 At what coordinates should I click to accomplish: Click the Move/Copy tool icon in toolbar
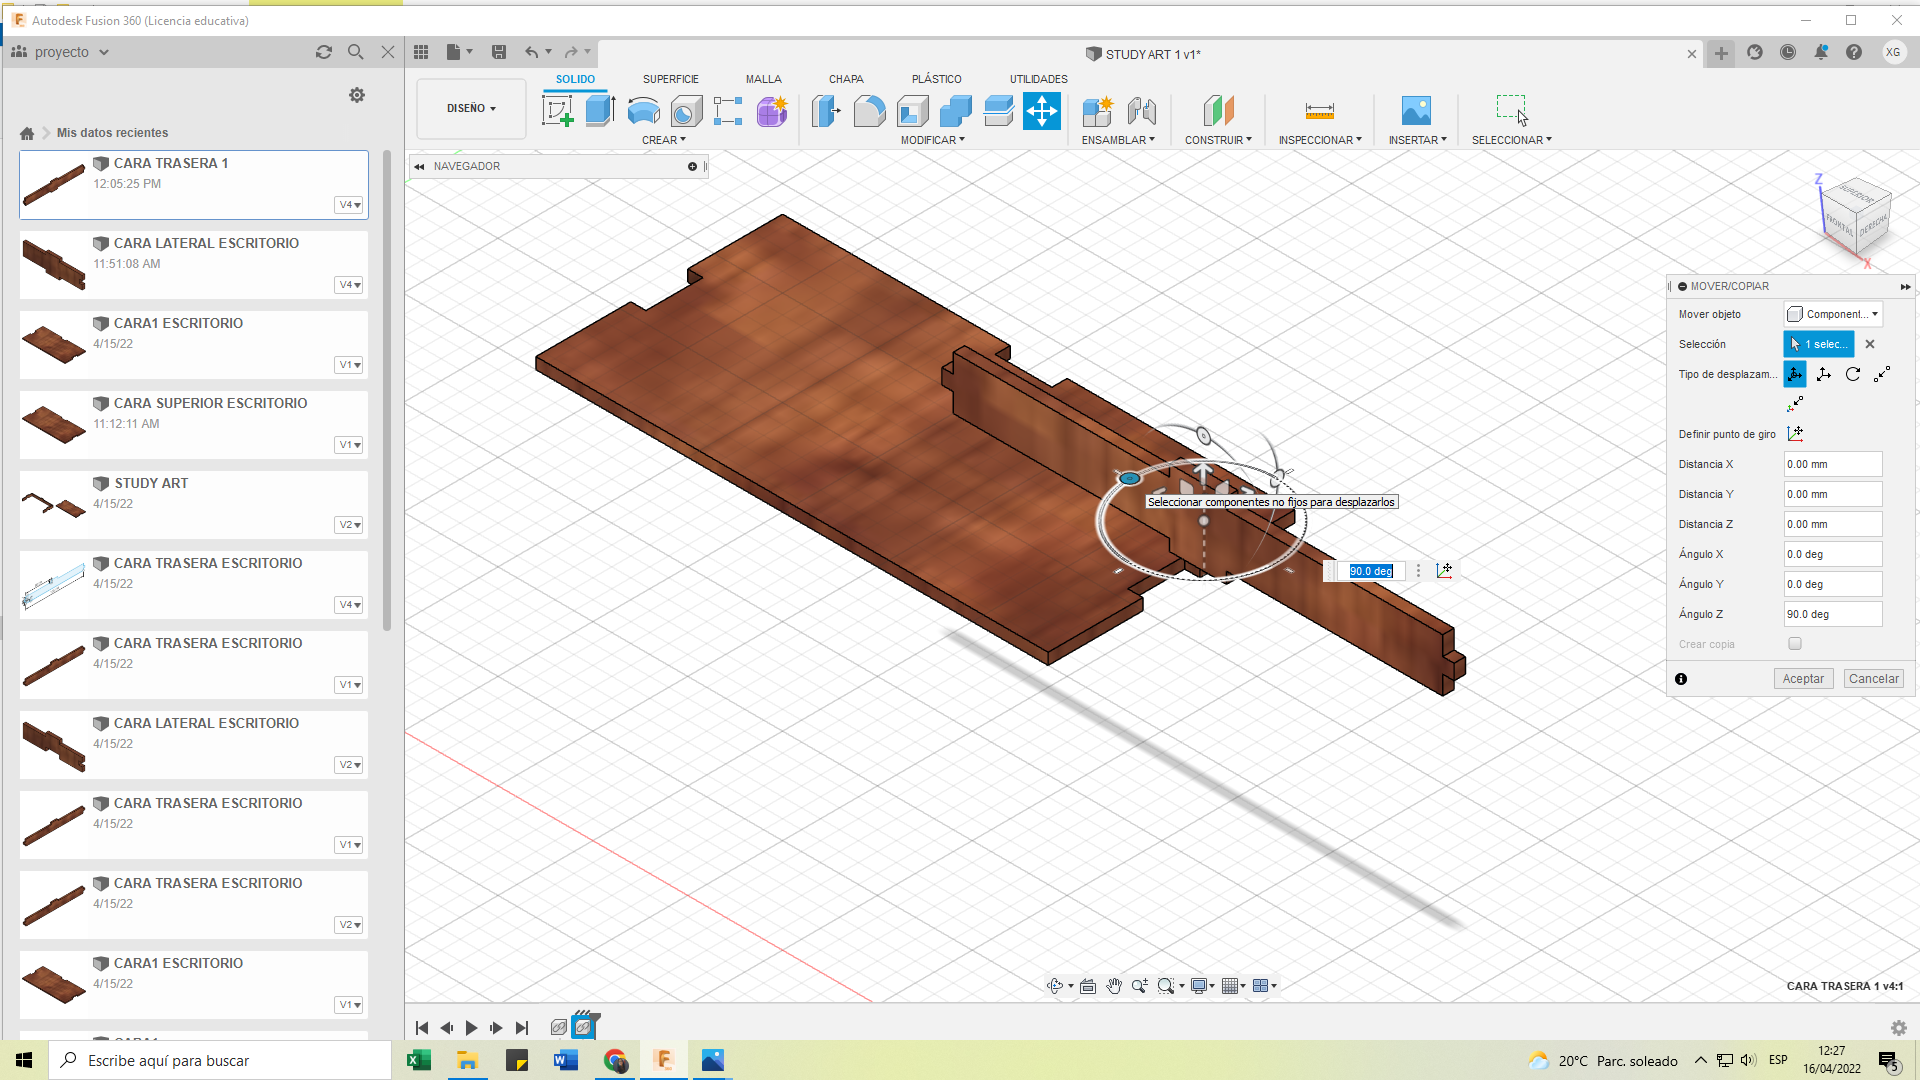1041,111
